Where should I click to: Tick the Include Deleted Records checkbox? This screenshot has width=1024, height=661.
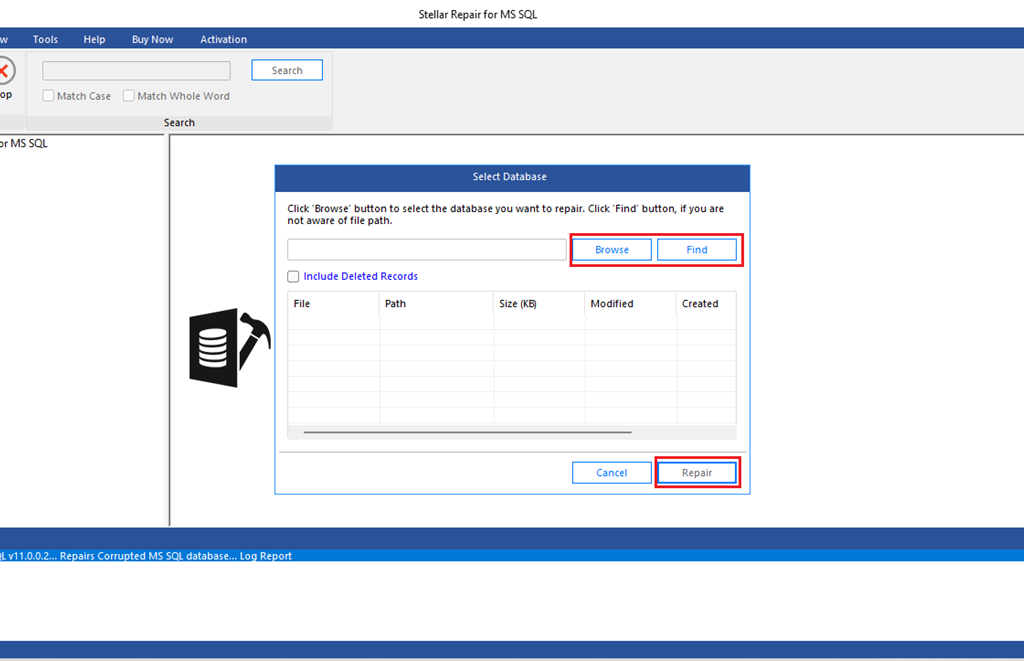pos(293,276)
